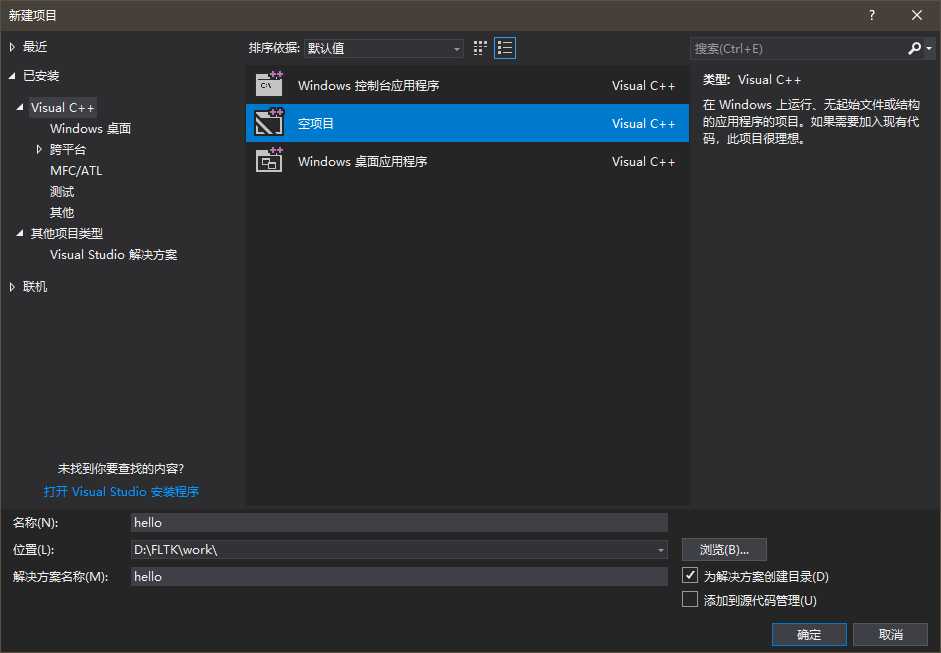This screenshot has height=653, width=941.
Task: Click the empty project template icon
Action: coord(269,123)
